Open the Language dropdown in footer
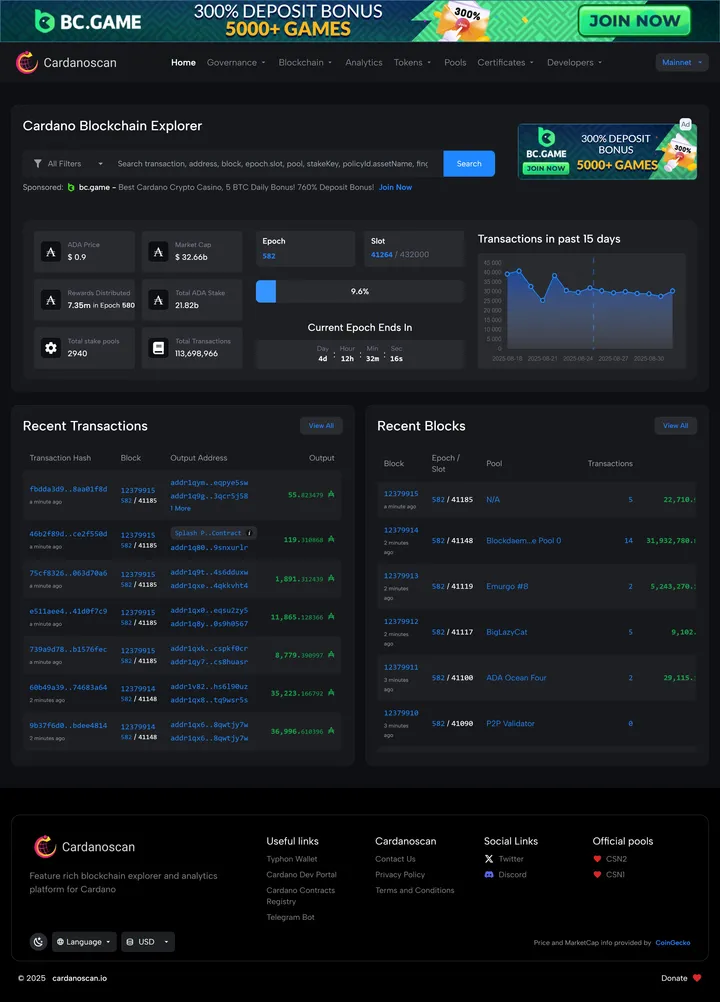This screenshot has height=1002, width=720. click(84, 942)
